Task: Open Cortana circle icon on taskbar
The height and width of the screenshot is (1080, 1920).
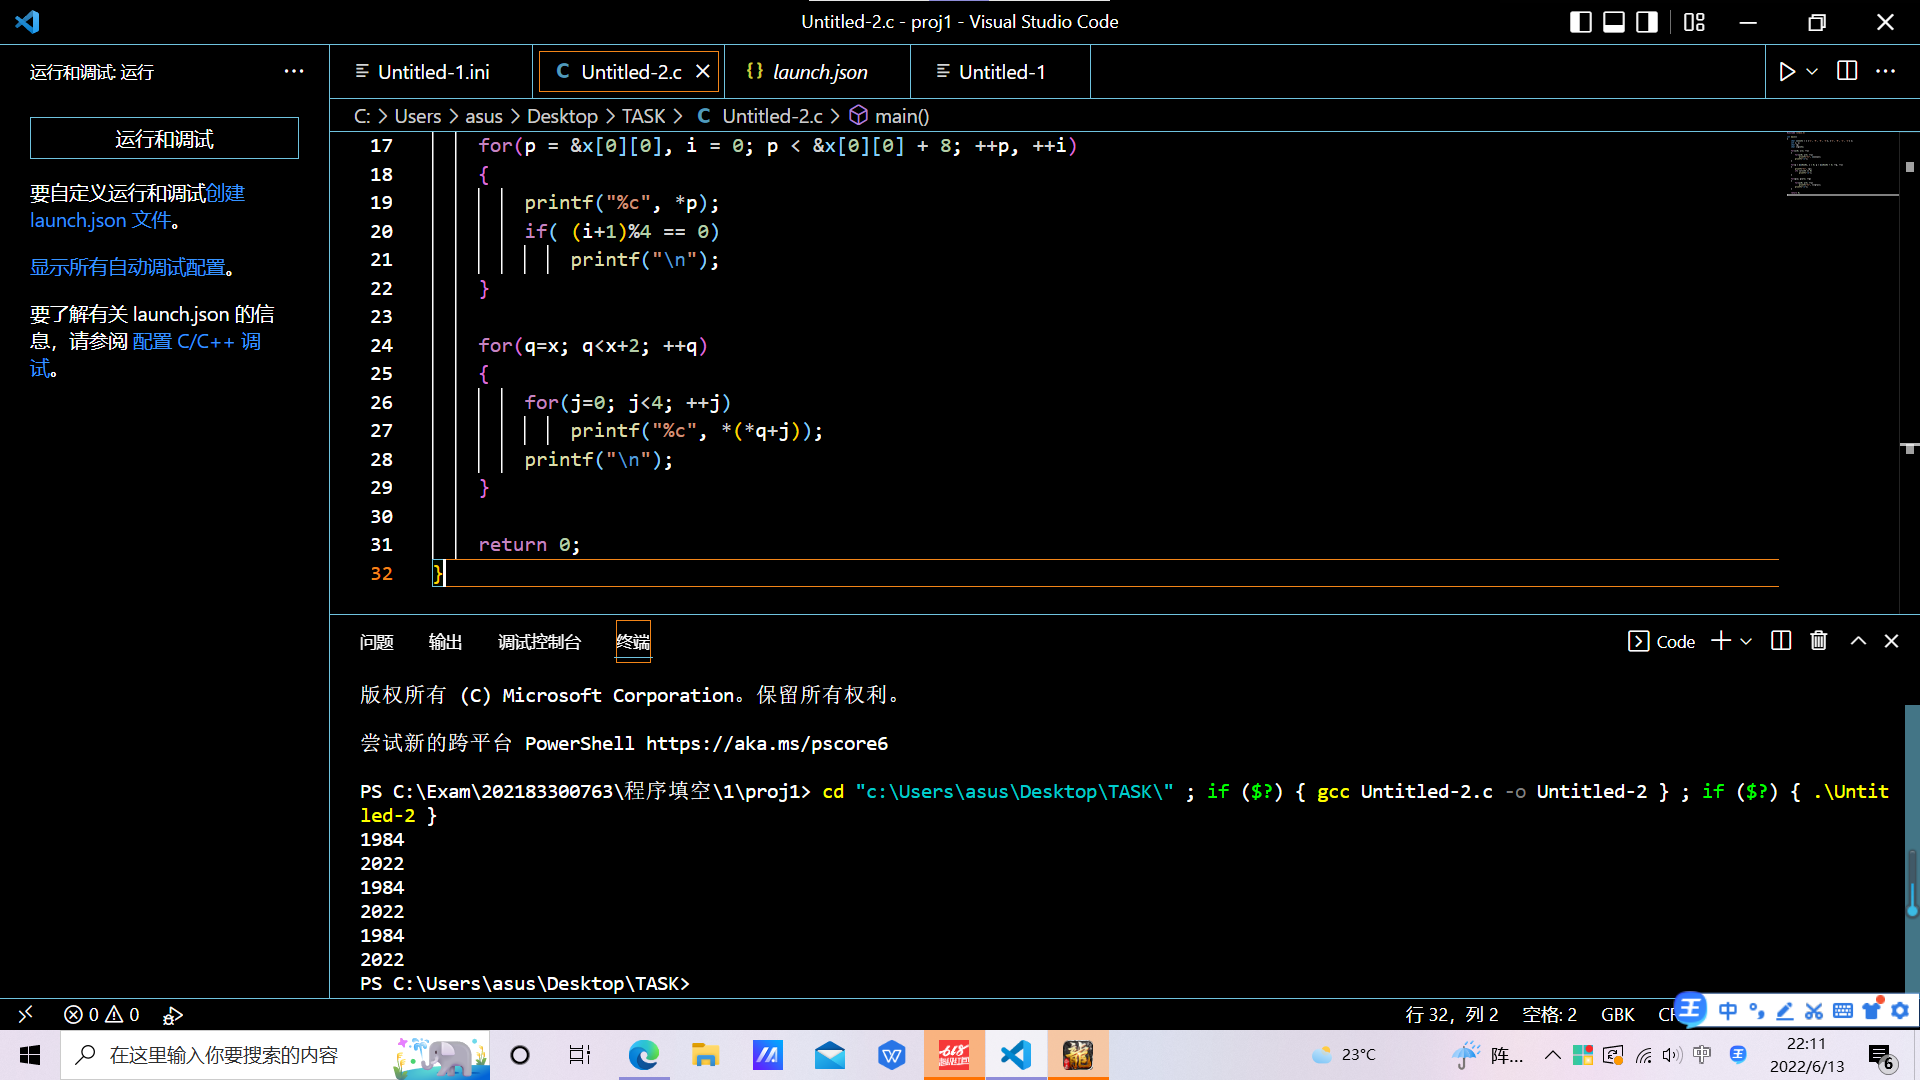Action: (520, 1055)
